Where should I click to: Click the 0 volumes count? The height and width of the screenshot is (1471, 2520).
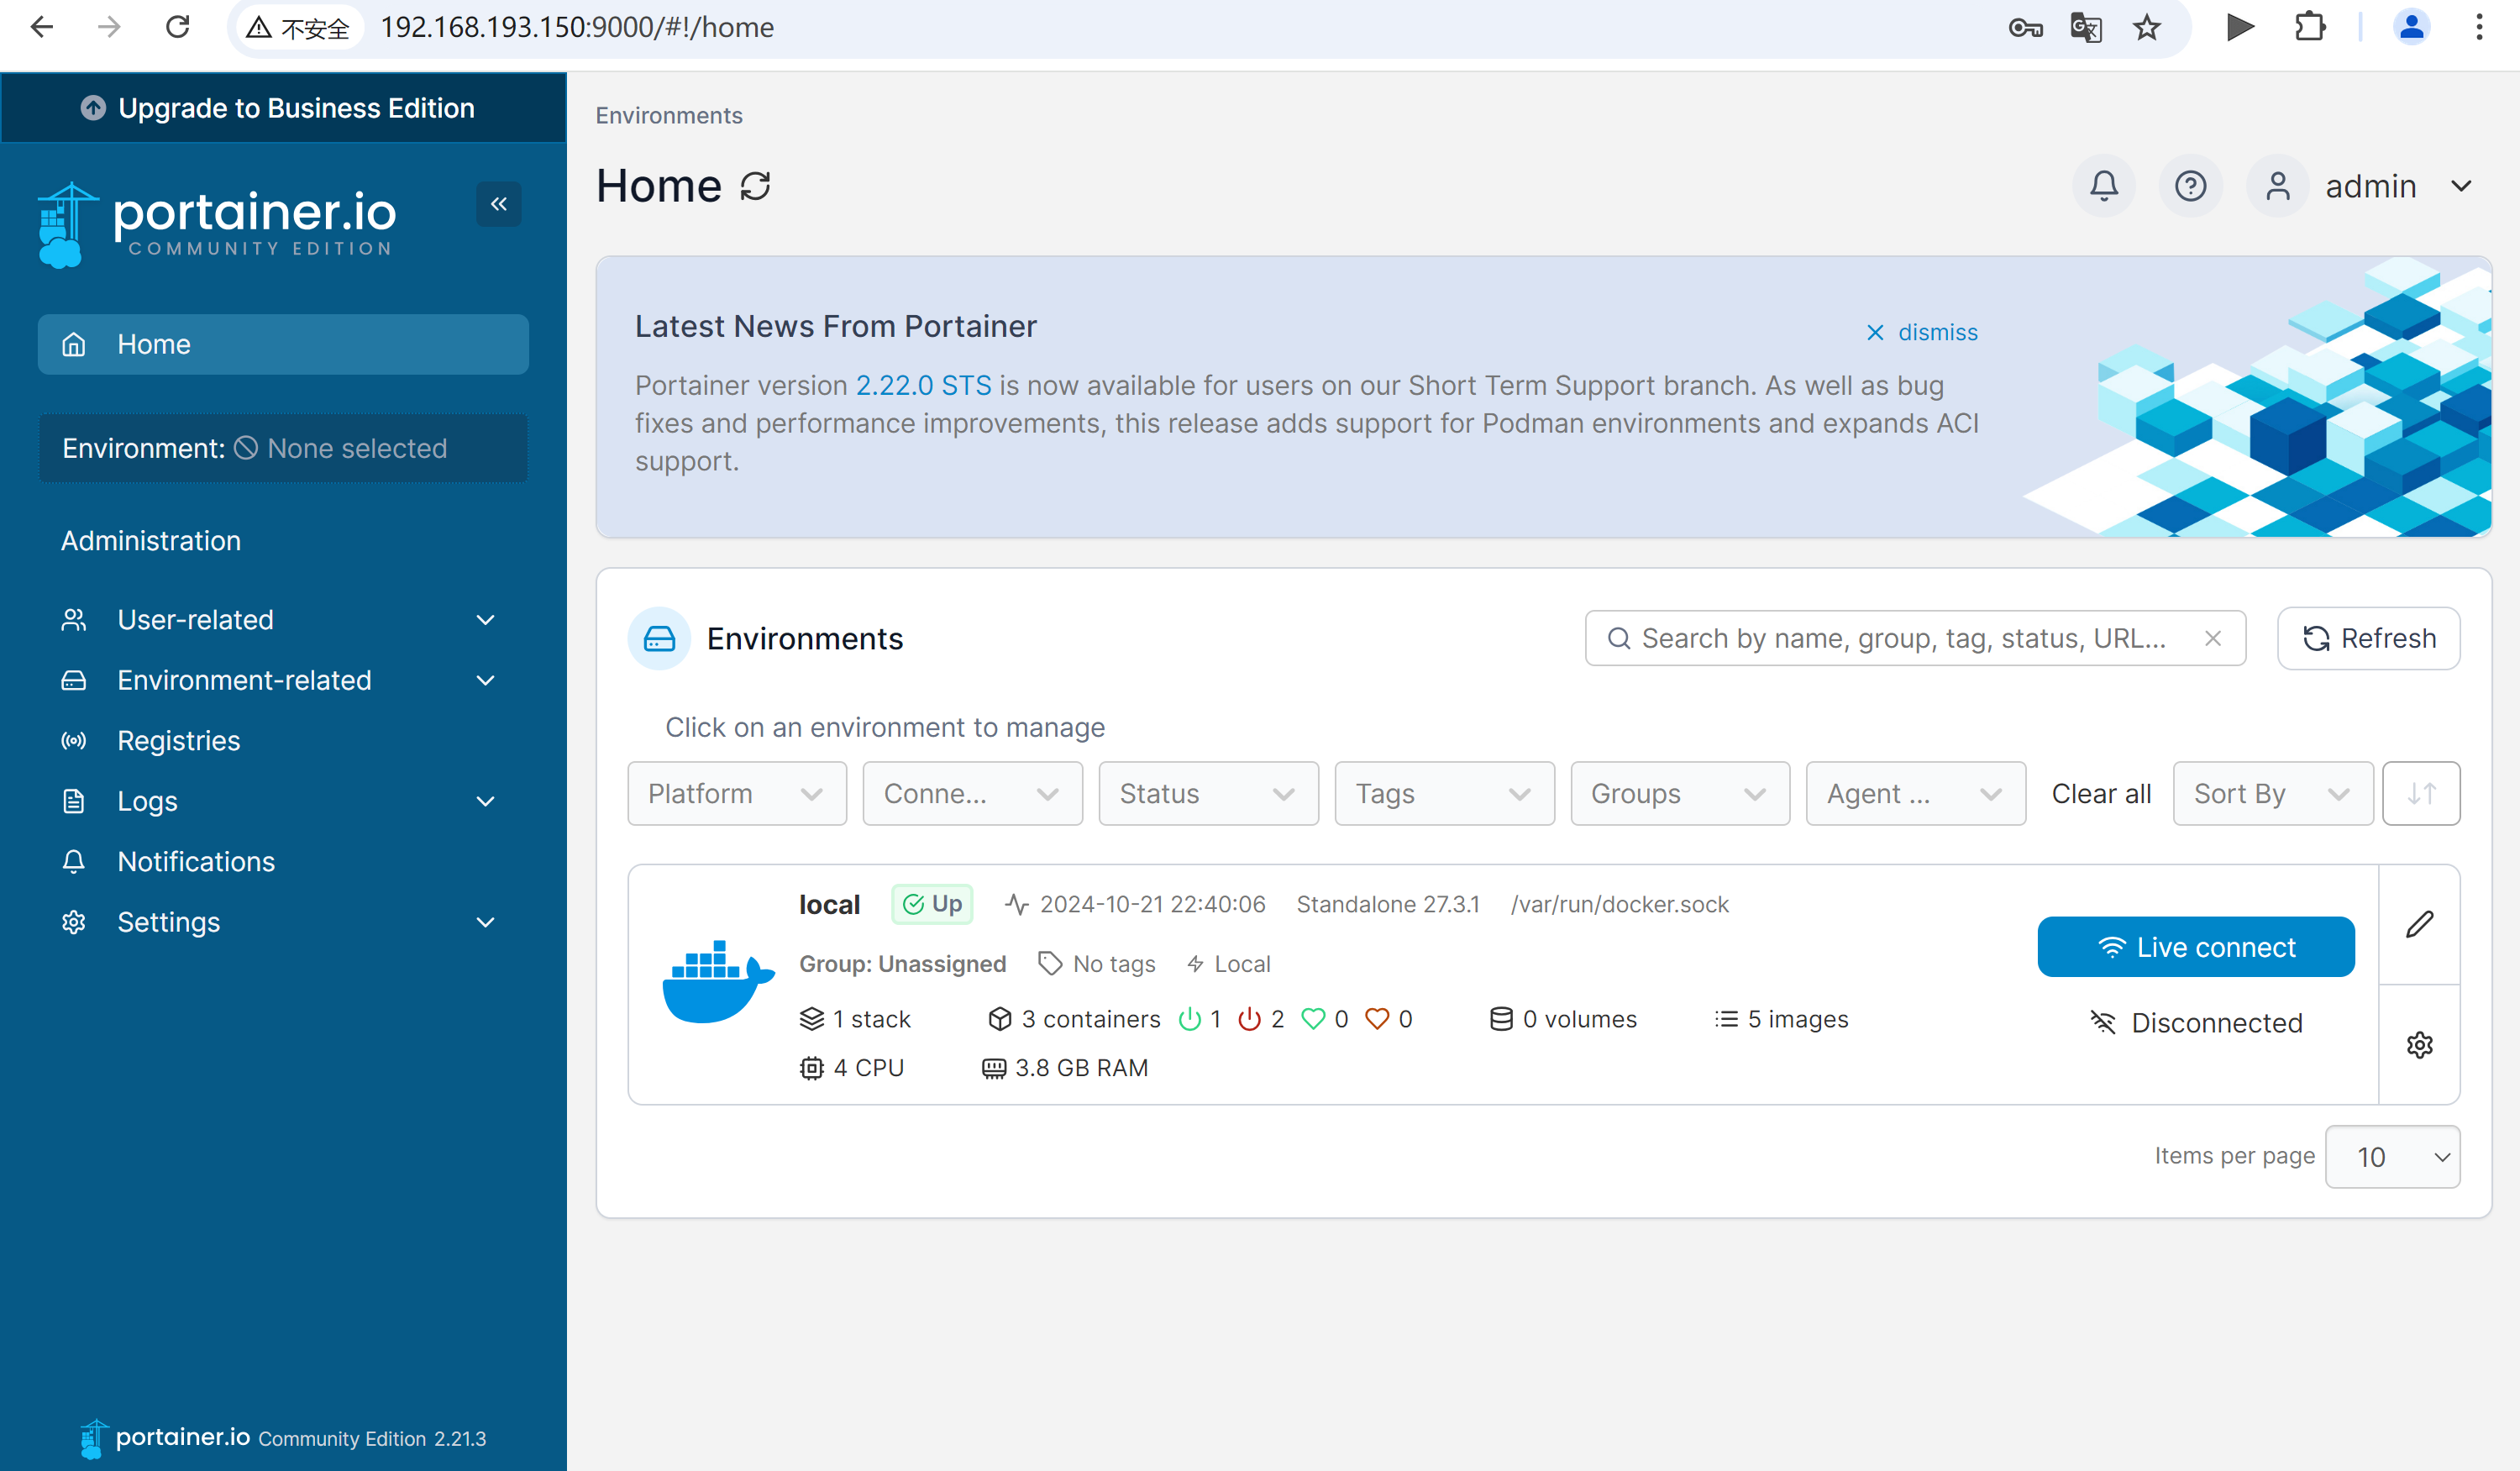pos(1563,1019)
